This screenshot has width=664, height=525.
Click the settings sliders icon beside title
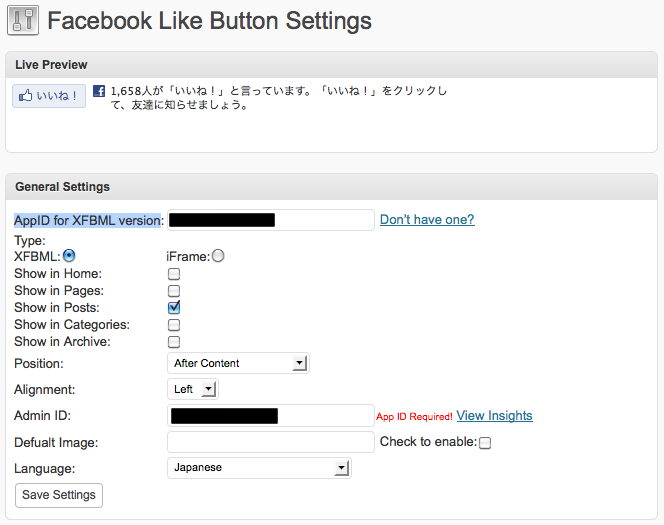click(x=23, y=20)
